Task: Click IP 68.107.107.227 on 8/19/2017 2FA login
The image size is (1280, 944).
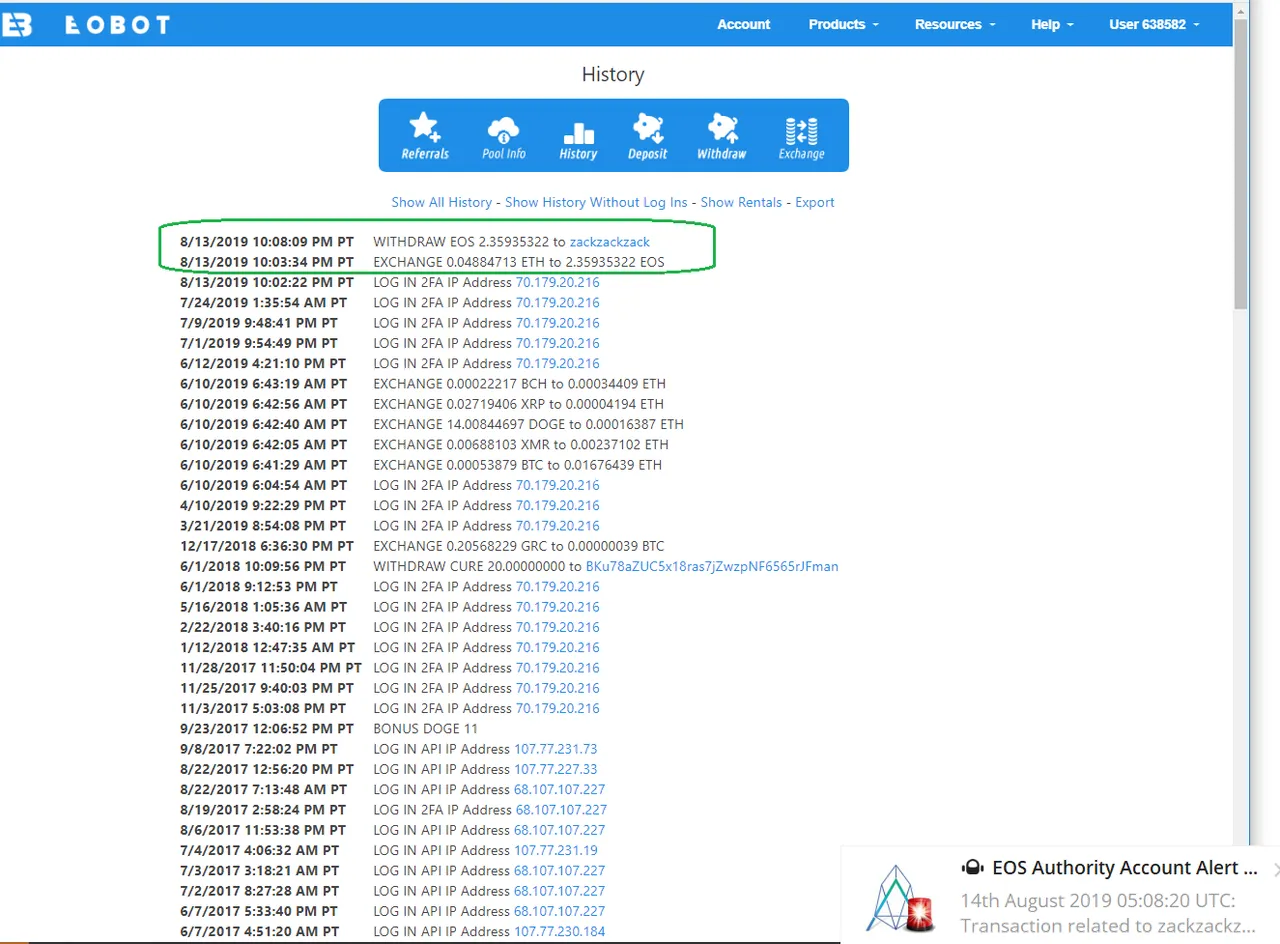Action: click(x=561, y=809)
